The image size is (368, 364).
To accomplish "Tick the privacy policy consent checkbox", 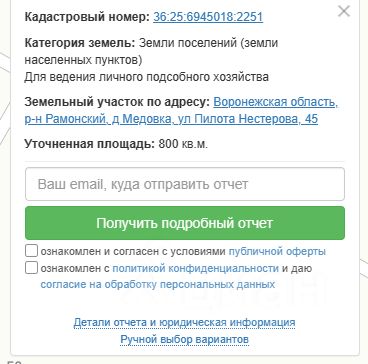I will tap(31, 268).
